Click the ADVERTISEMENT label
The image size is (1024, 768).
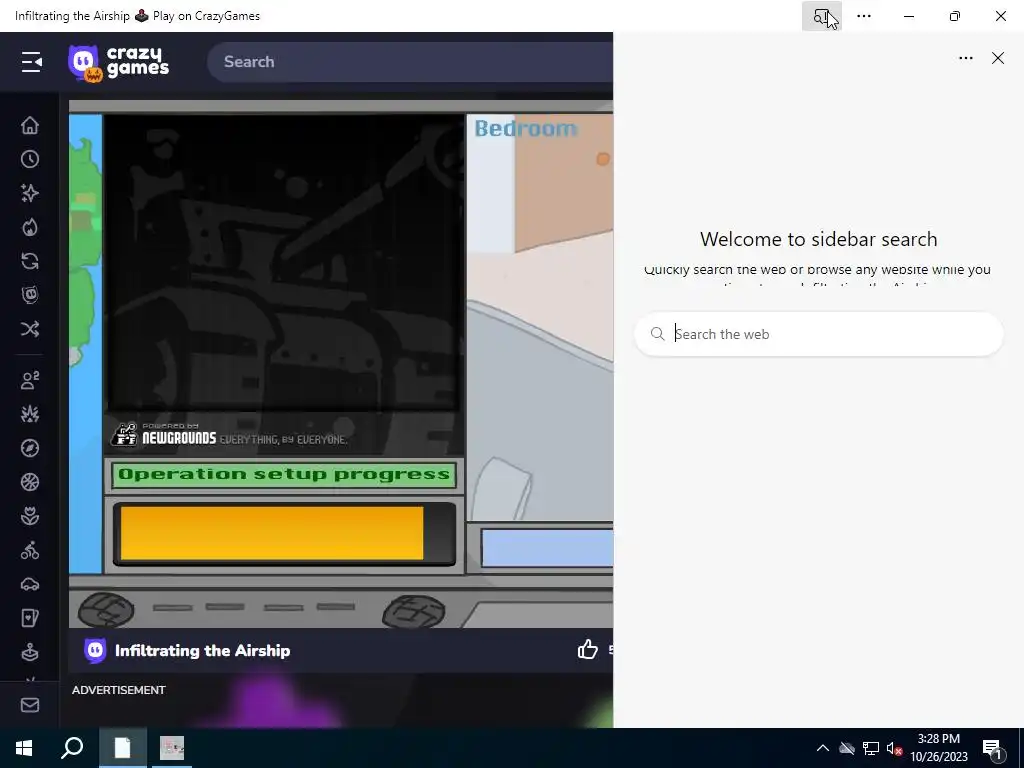[119, 690]
